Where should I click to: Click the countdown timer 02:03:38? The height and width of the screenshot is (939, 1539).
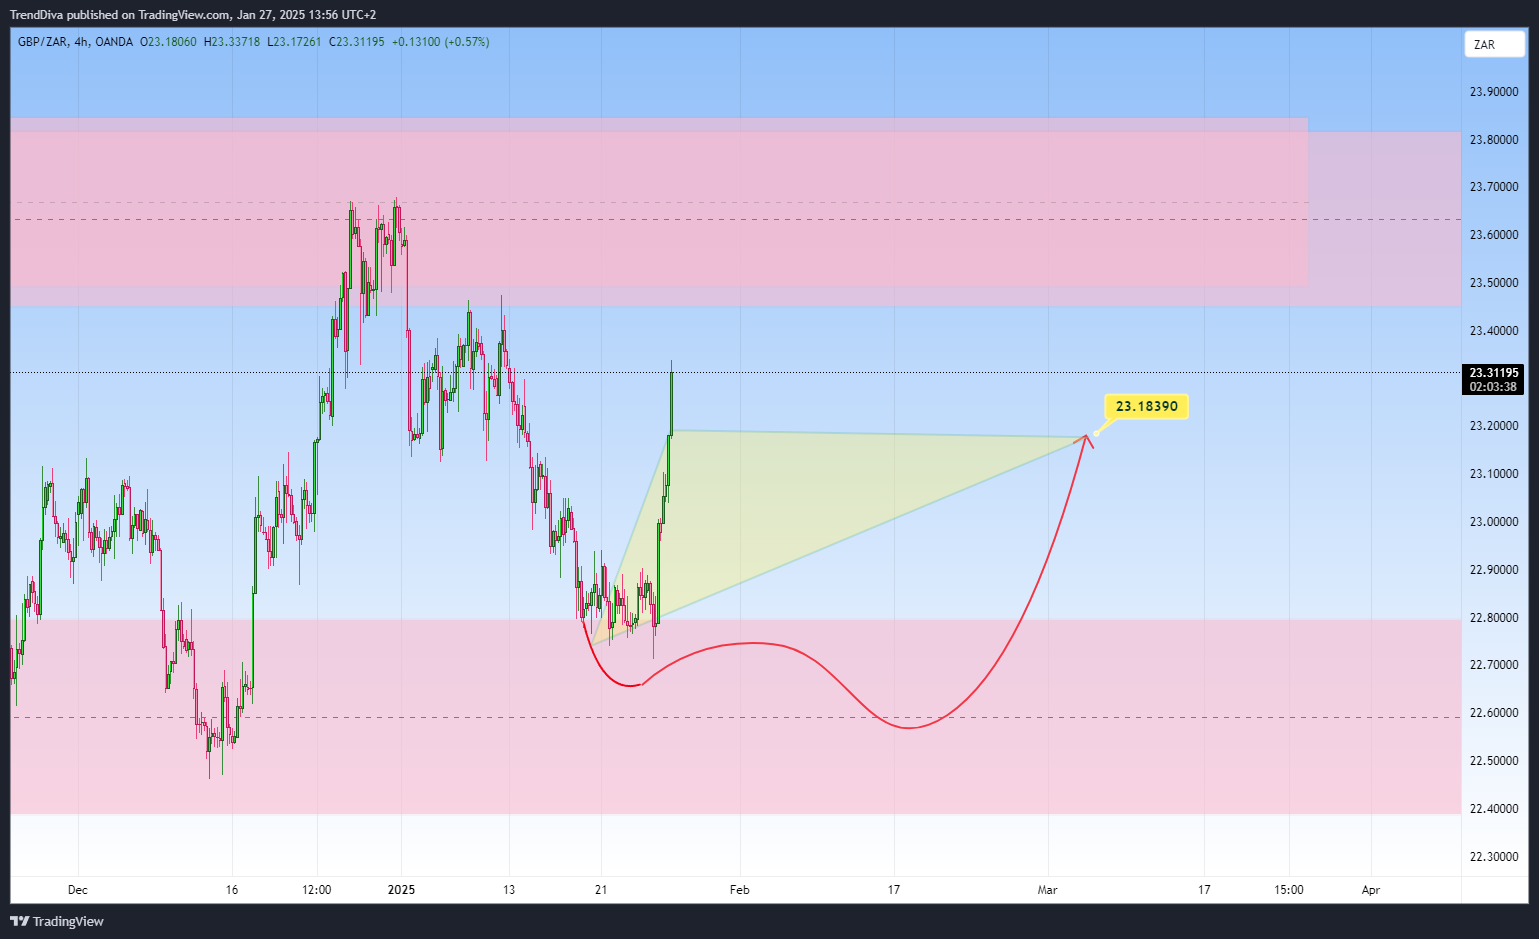pyautogui.click(x=1493, y=387)
